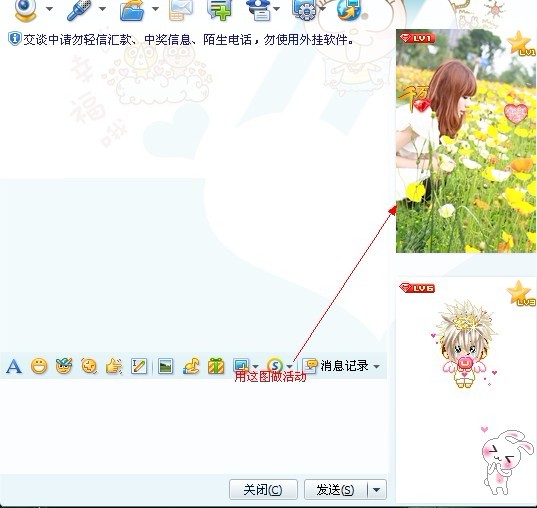This screenshot has height=508, width=537.
Task: Open the handwriting pencil input tool
Action: click(x=139, y=366)
